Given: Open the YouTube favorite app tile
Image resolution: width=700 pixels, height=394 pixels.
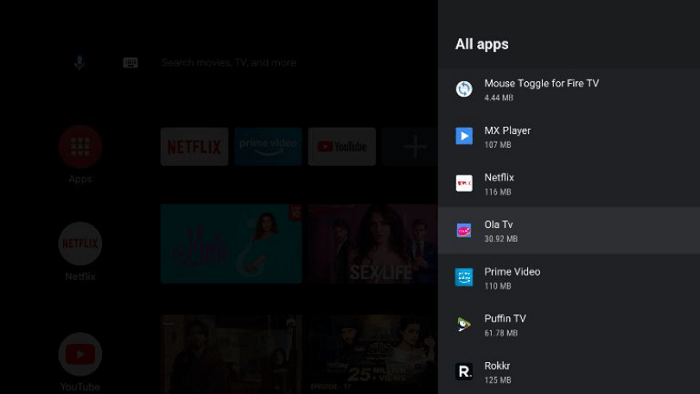Looking at the screenshot, I should click(342, 147).
